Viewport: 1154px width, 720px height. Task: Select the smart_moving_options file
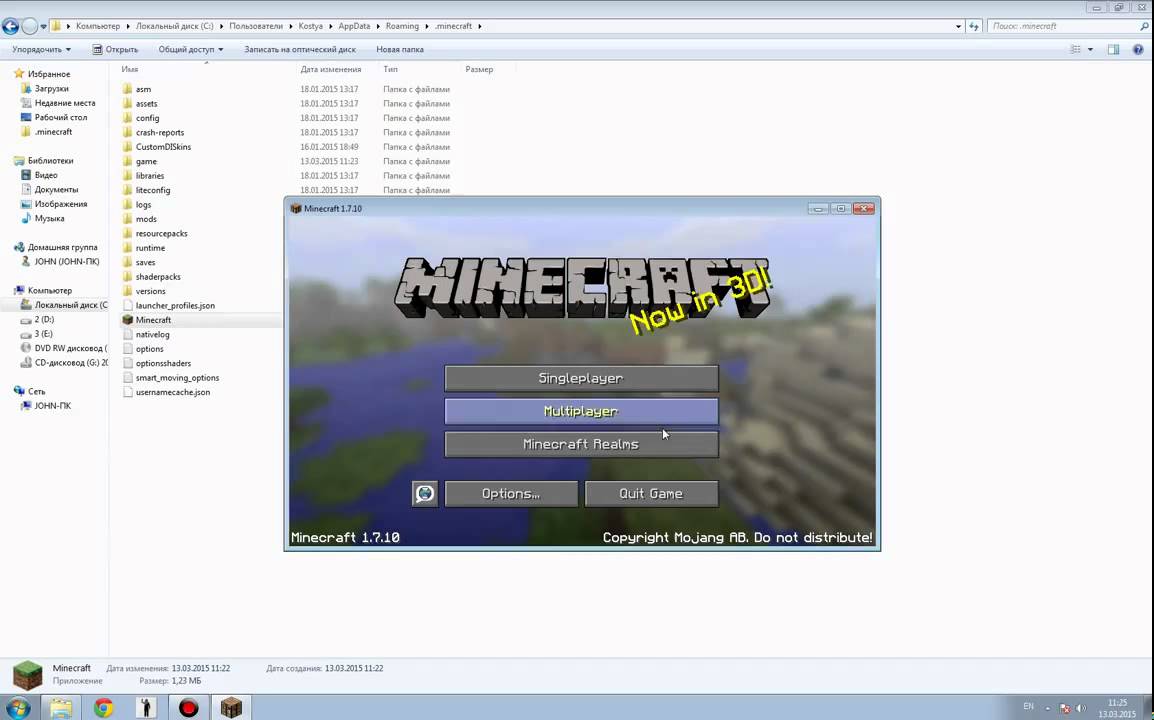point(177,378)
